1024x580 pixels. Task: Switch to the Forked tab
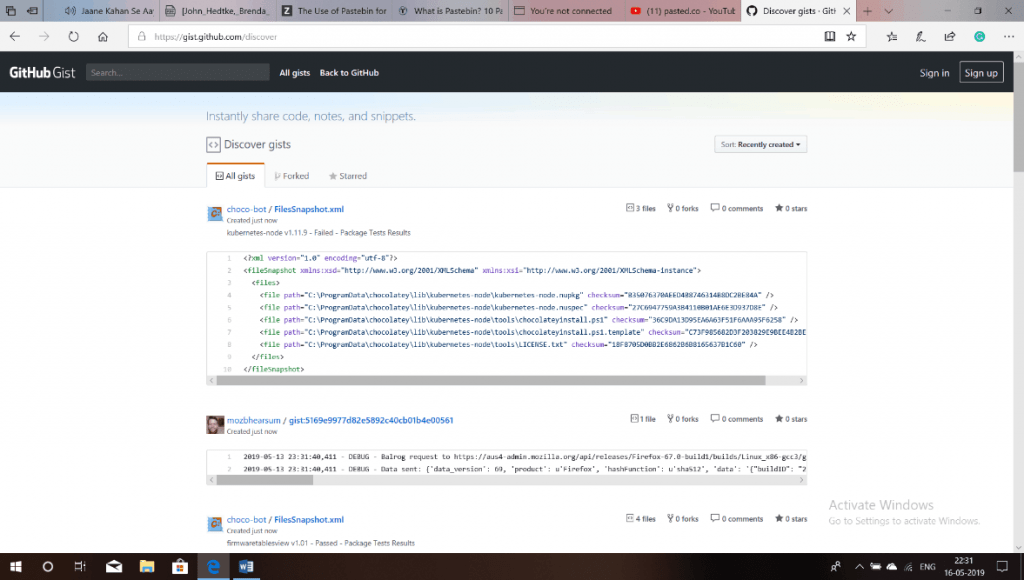(x=291, y=175)
